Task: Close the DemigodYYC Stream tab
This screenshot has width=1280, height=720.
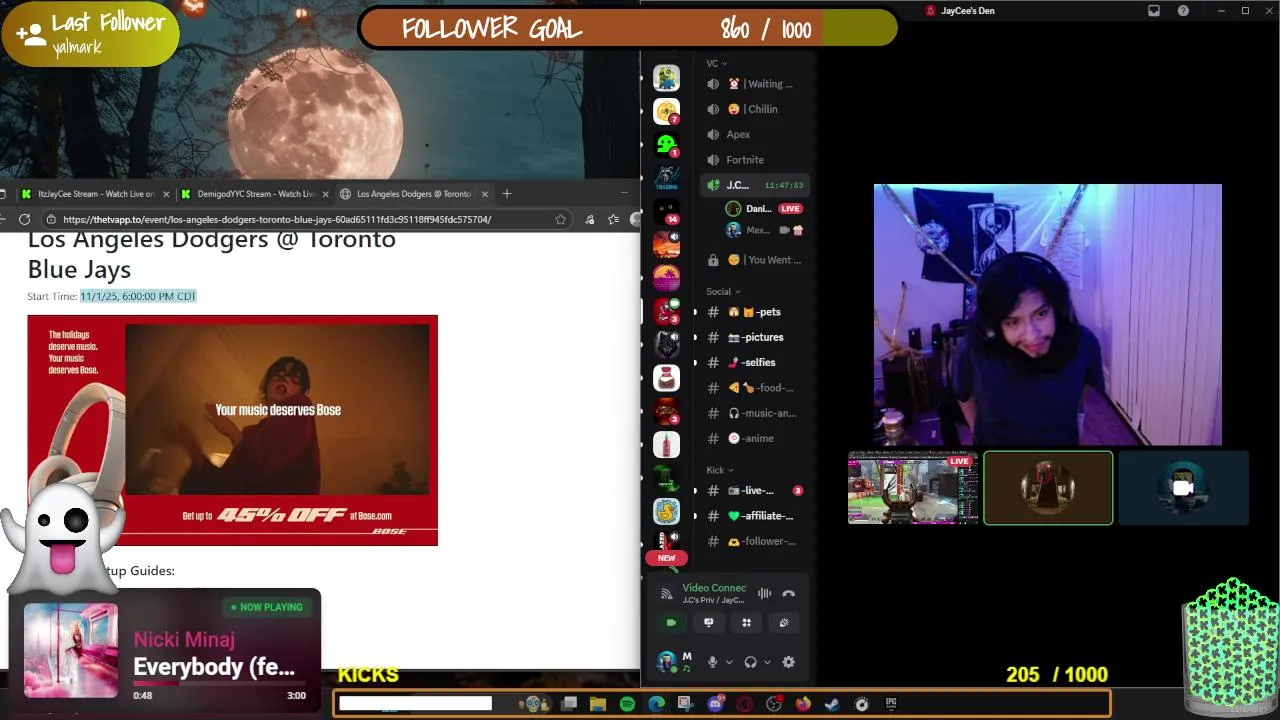Action: (325, 194)
